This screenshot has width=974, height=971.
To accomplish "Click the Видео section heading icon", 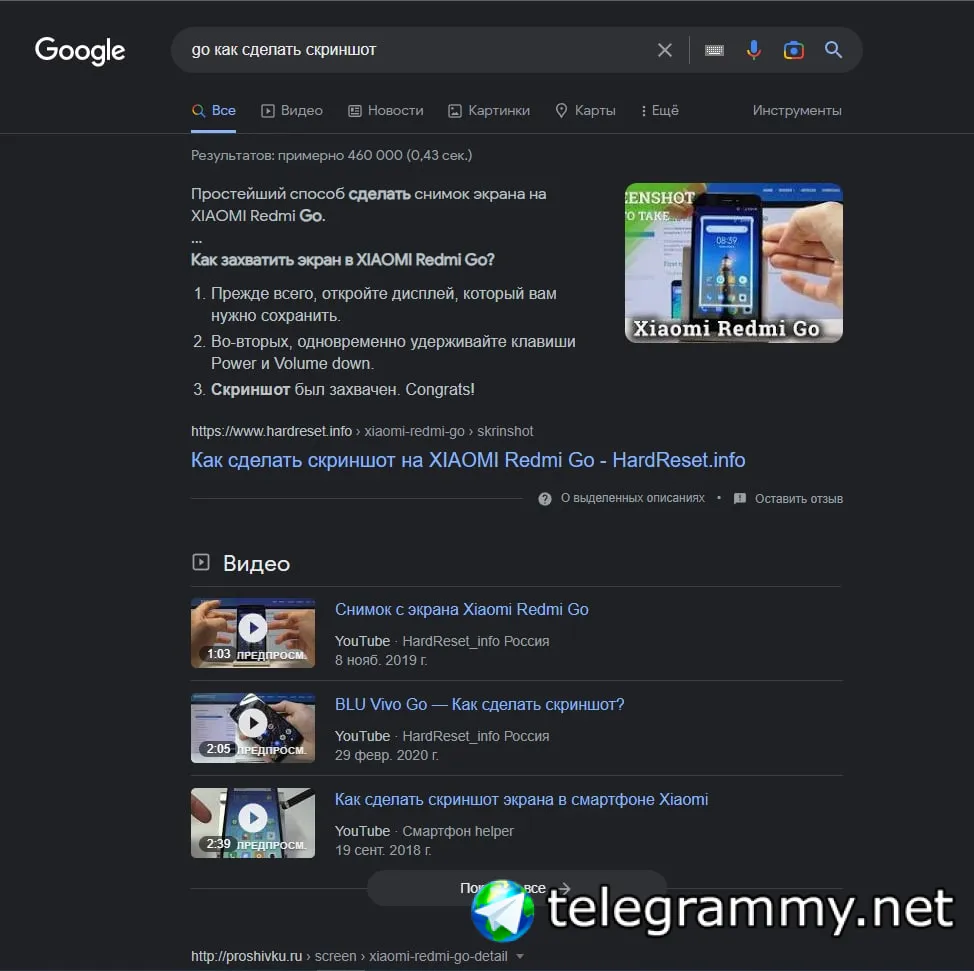I will (x=201, y=562).
